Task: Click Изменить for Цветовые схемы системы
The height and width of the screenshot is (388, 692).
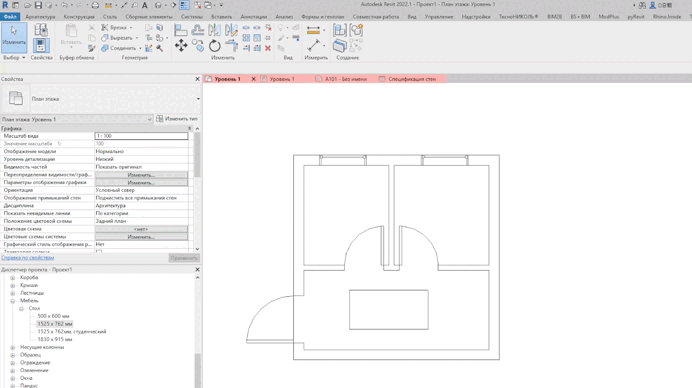Action: click(x=141, y=237)
